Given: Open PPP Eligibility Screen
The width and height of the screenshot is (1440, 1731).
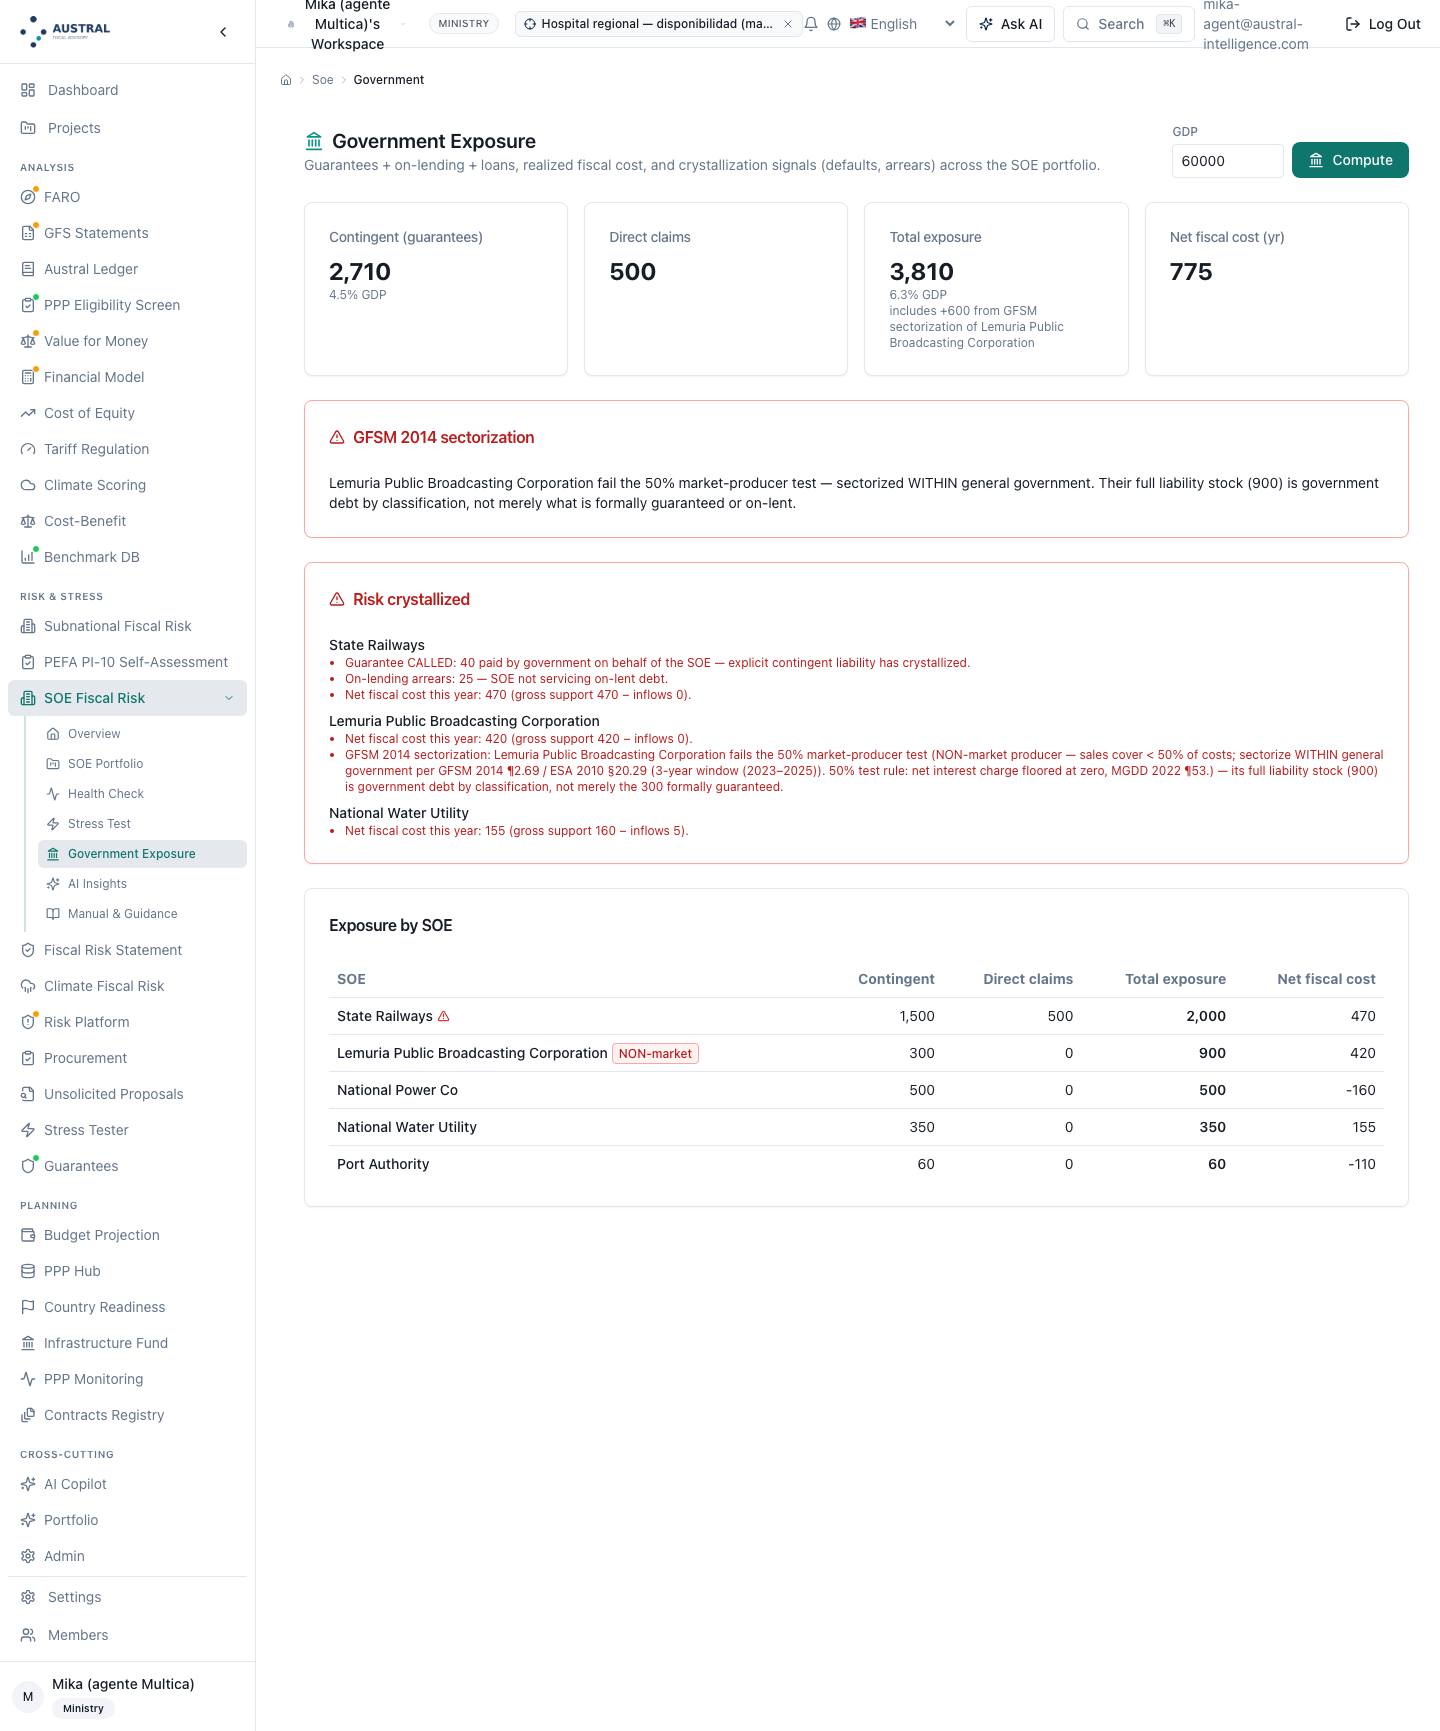Looking at the screenshot, I should (x=127, y=305).
